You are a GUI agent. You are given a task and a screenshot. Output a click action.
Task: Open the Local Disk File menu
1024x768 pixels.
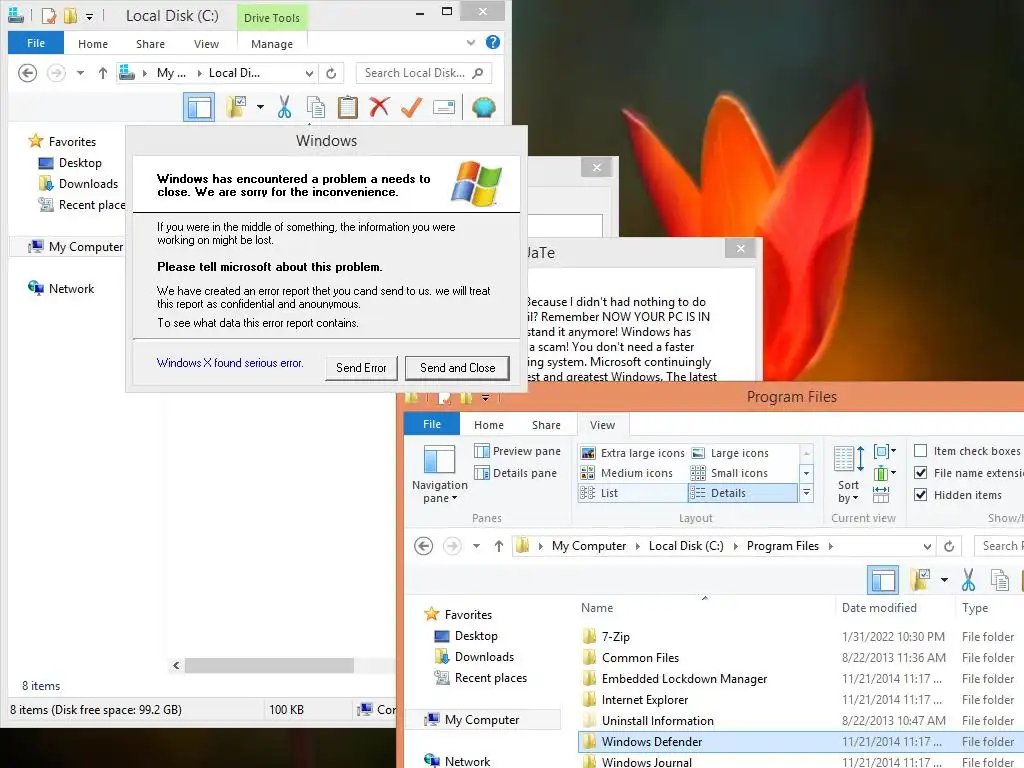tap(36, 43)
